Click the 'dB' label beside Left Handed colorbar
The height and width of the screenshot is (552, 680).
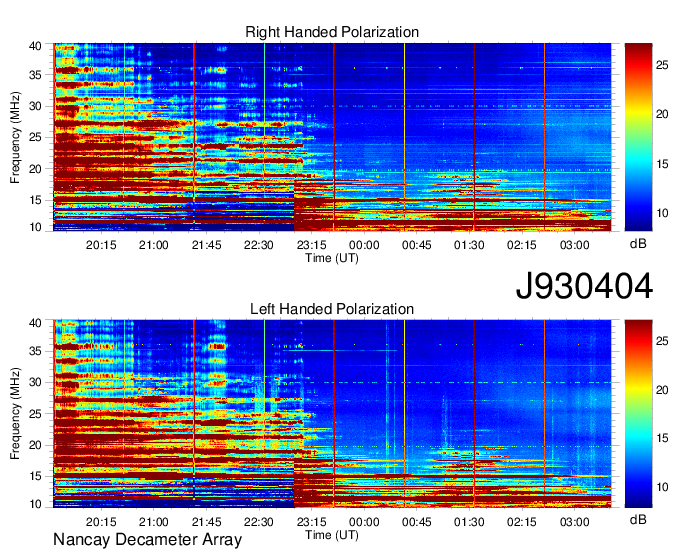[638, 519]
